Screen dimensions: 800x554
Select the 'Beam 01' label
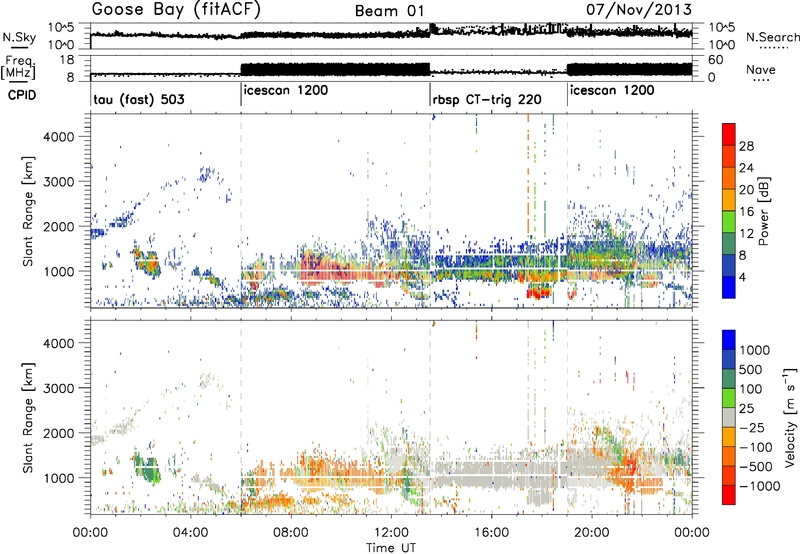(x=389, y=11)
